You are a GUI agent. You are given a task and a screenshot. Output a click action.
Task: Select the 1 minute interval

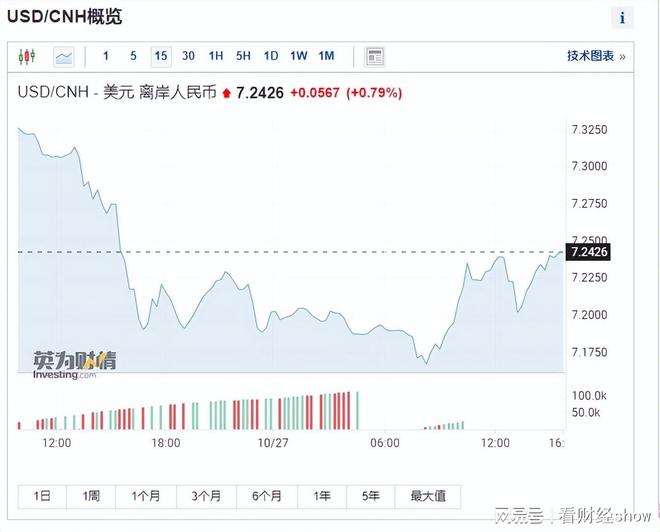pyautogui.click(x=106, y=56)
